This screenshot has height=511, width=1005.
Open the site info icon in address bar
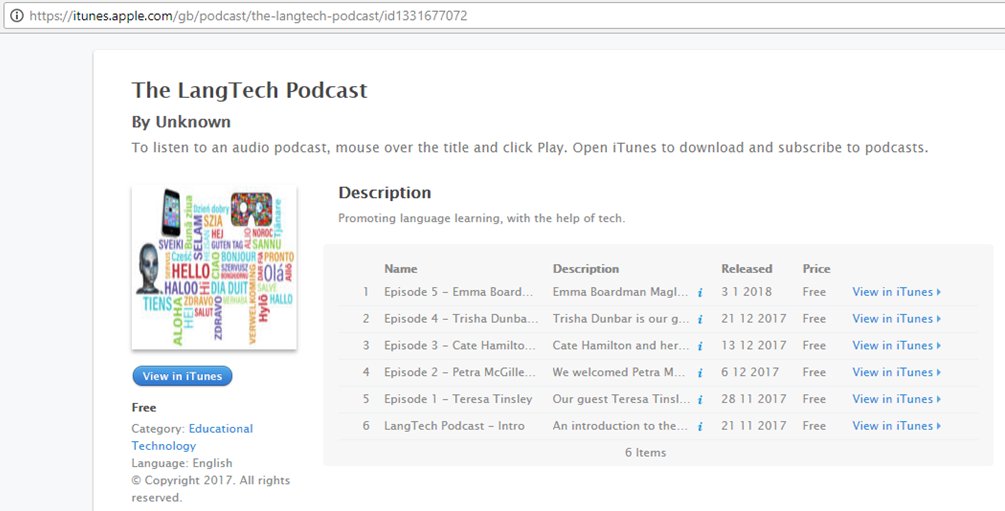[17, 15]
